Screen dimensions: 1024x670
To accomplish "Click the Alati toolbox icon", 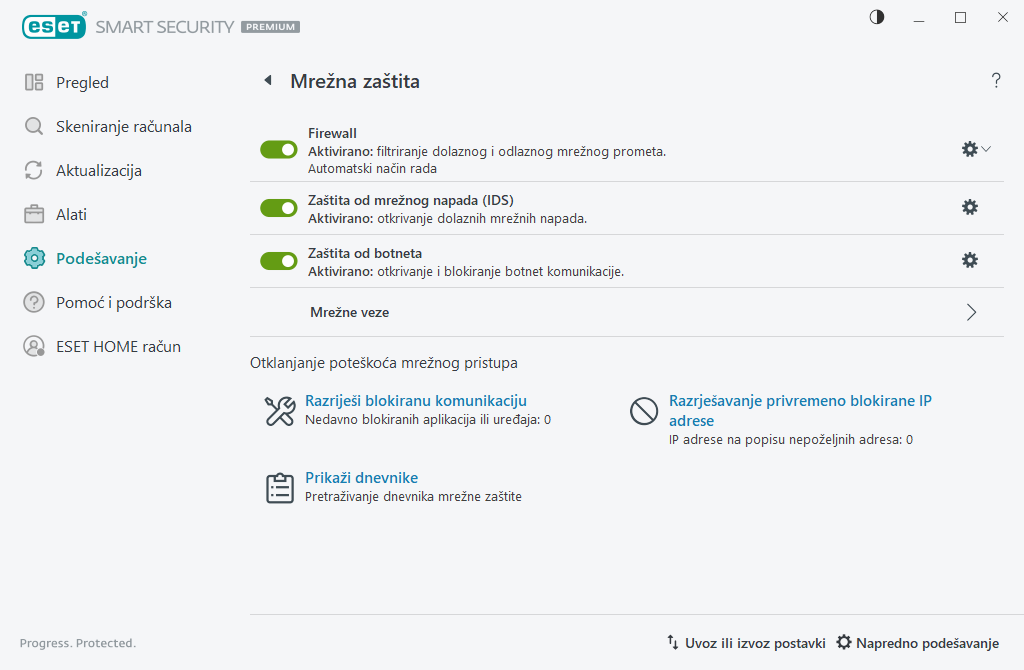I will pyautogui.click(x=34, y=215).
